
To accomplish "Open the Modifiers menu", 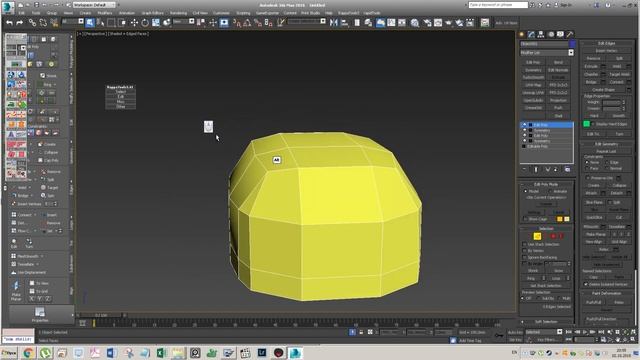I will pos(104,13).
